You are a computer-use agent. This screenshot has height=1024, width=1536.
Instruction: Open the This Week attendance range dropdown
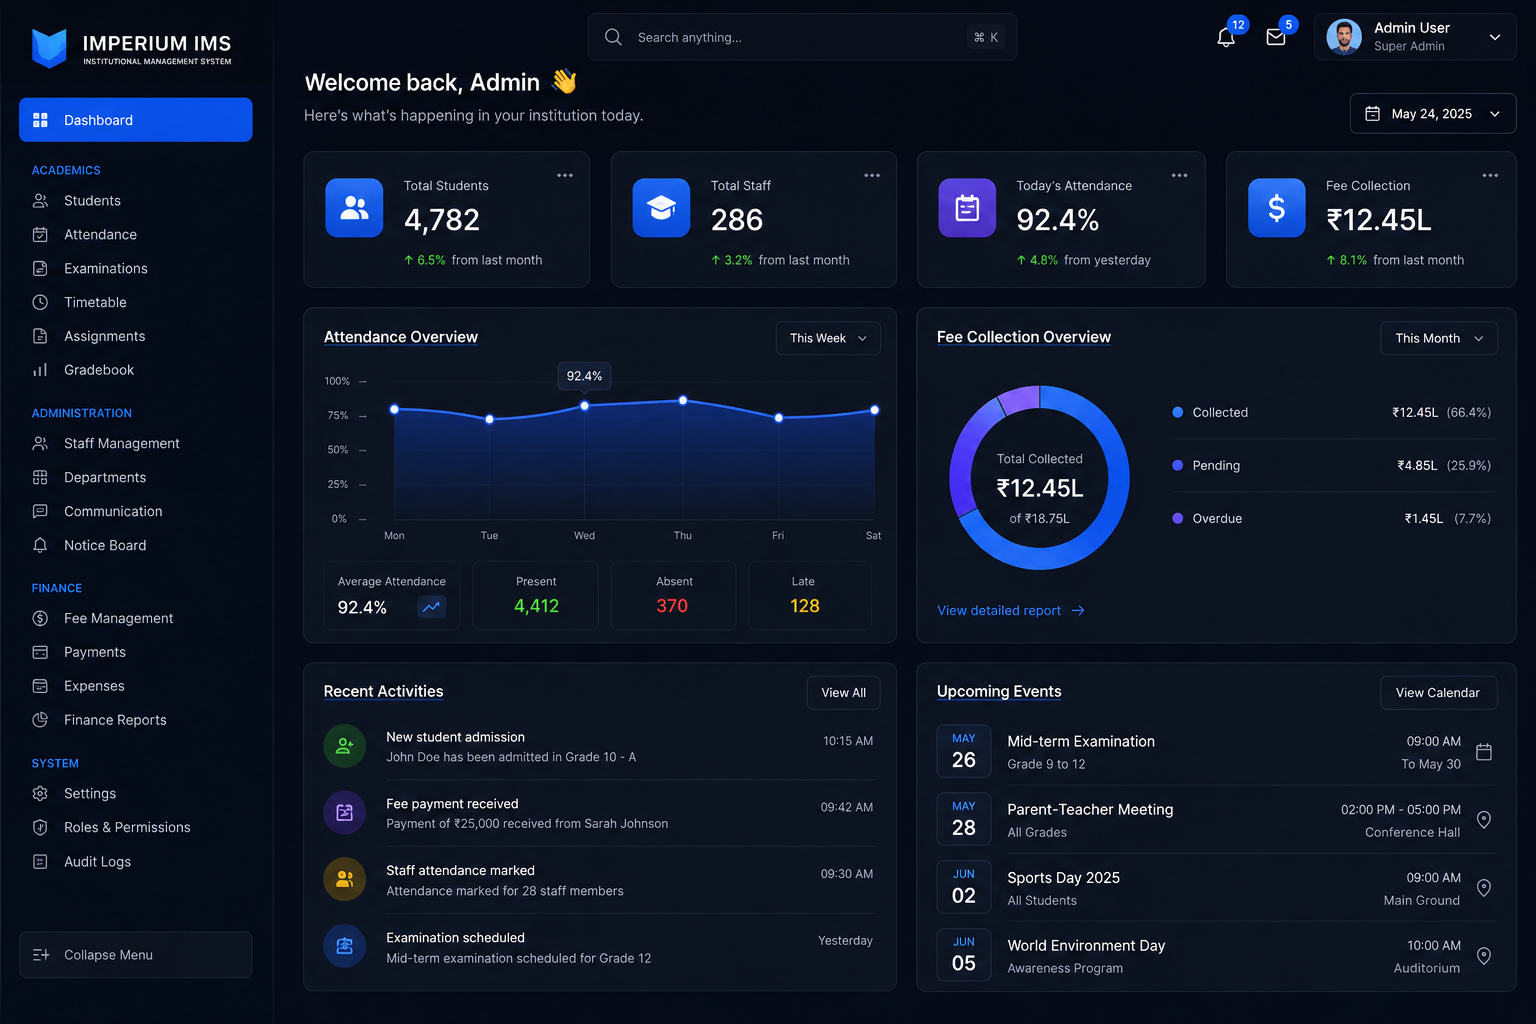828,338
